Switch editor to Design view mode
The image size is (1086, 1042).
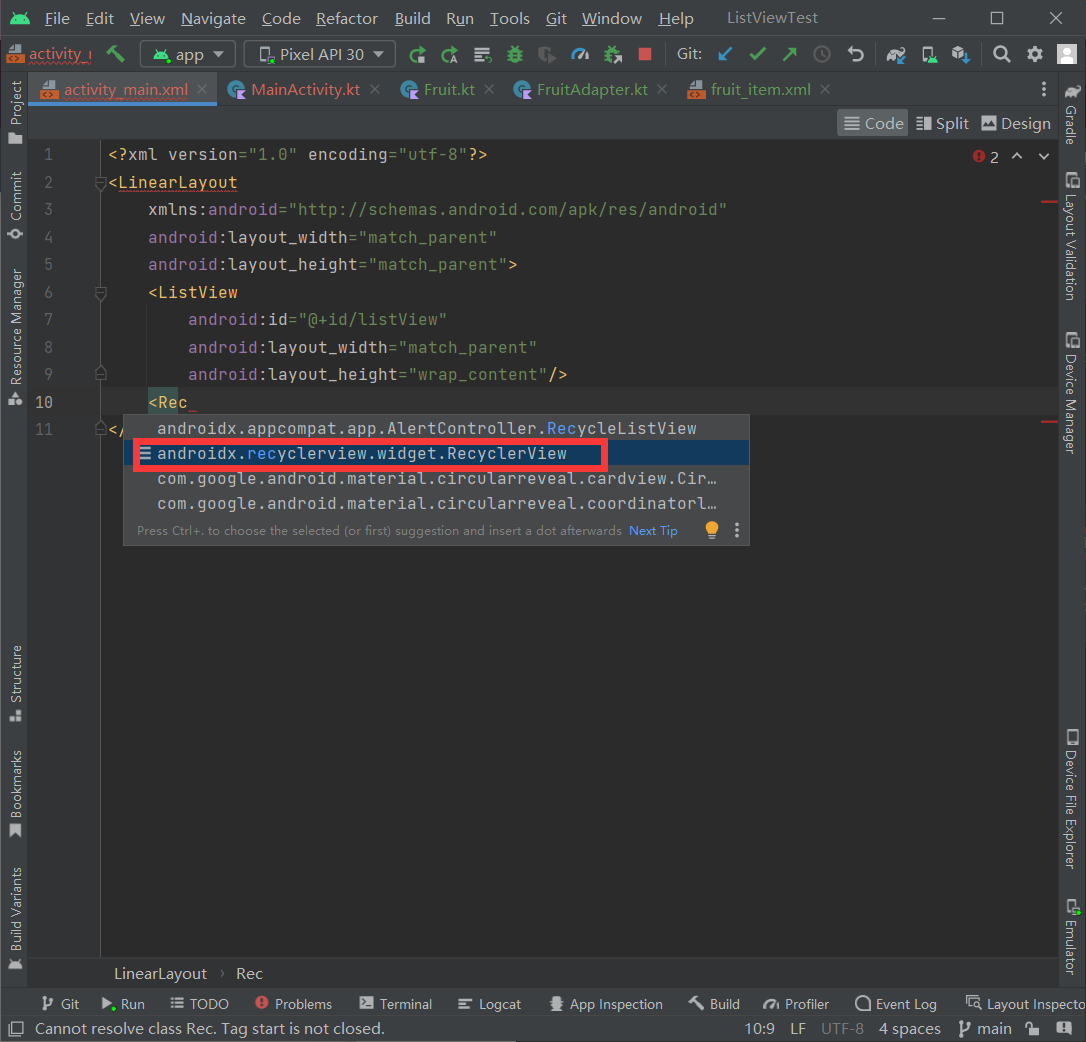pyautogui.click(x=1015, y=123)
